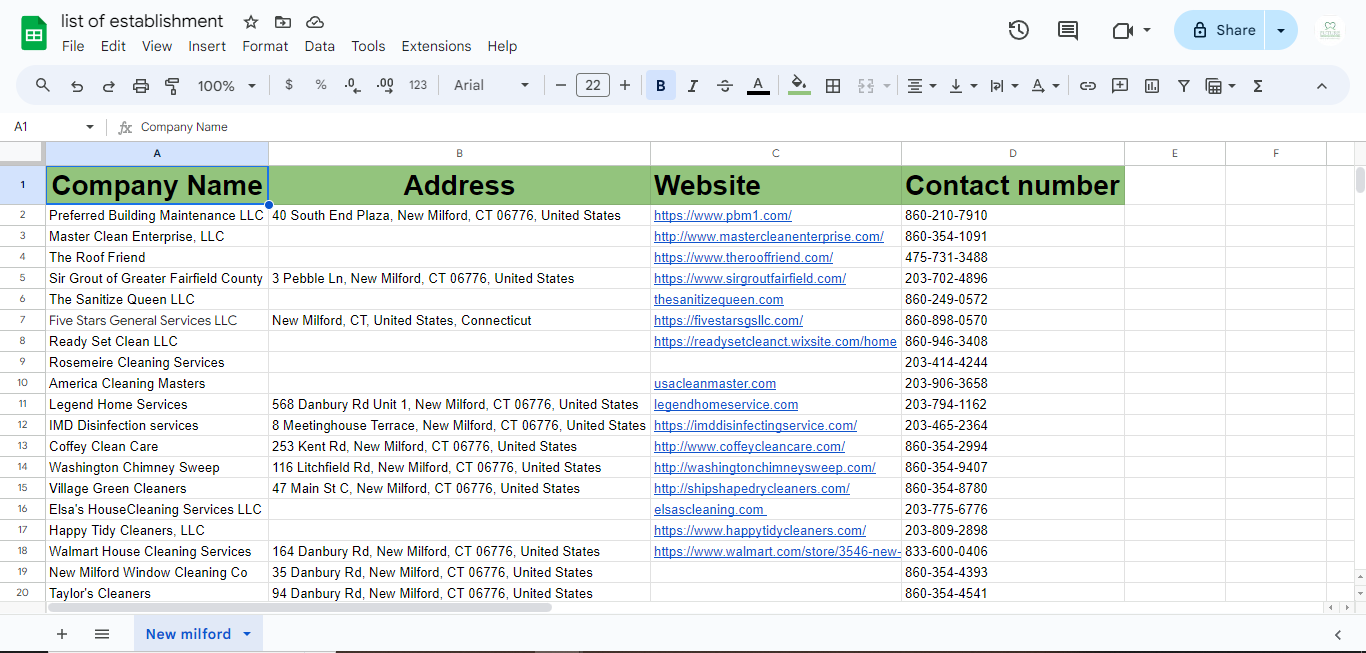Viewport: 1366px width, 653px height.
Task: Toggle italic formatting
Action: [x=693, y=86]
